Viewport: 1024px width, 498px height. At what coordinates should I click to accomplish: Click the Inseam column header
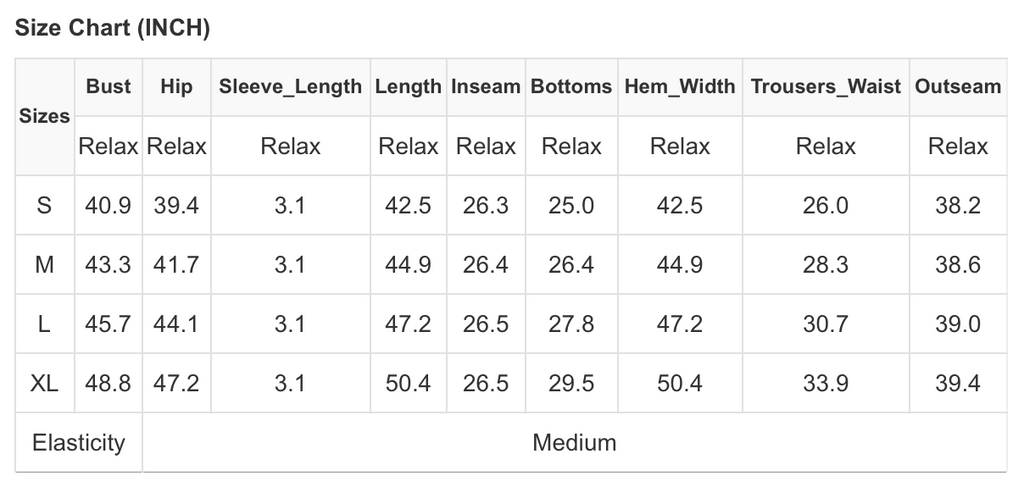(485, 86)
